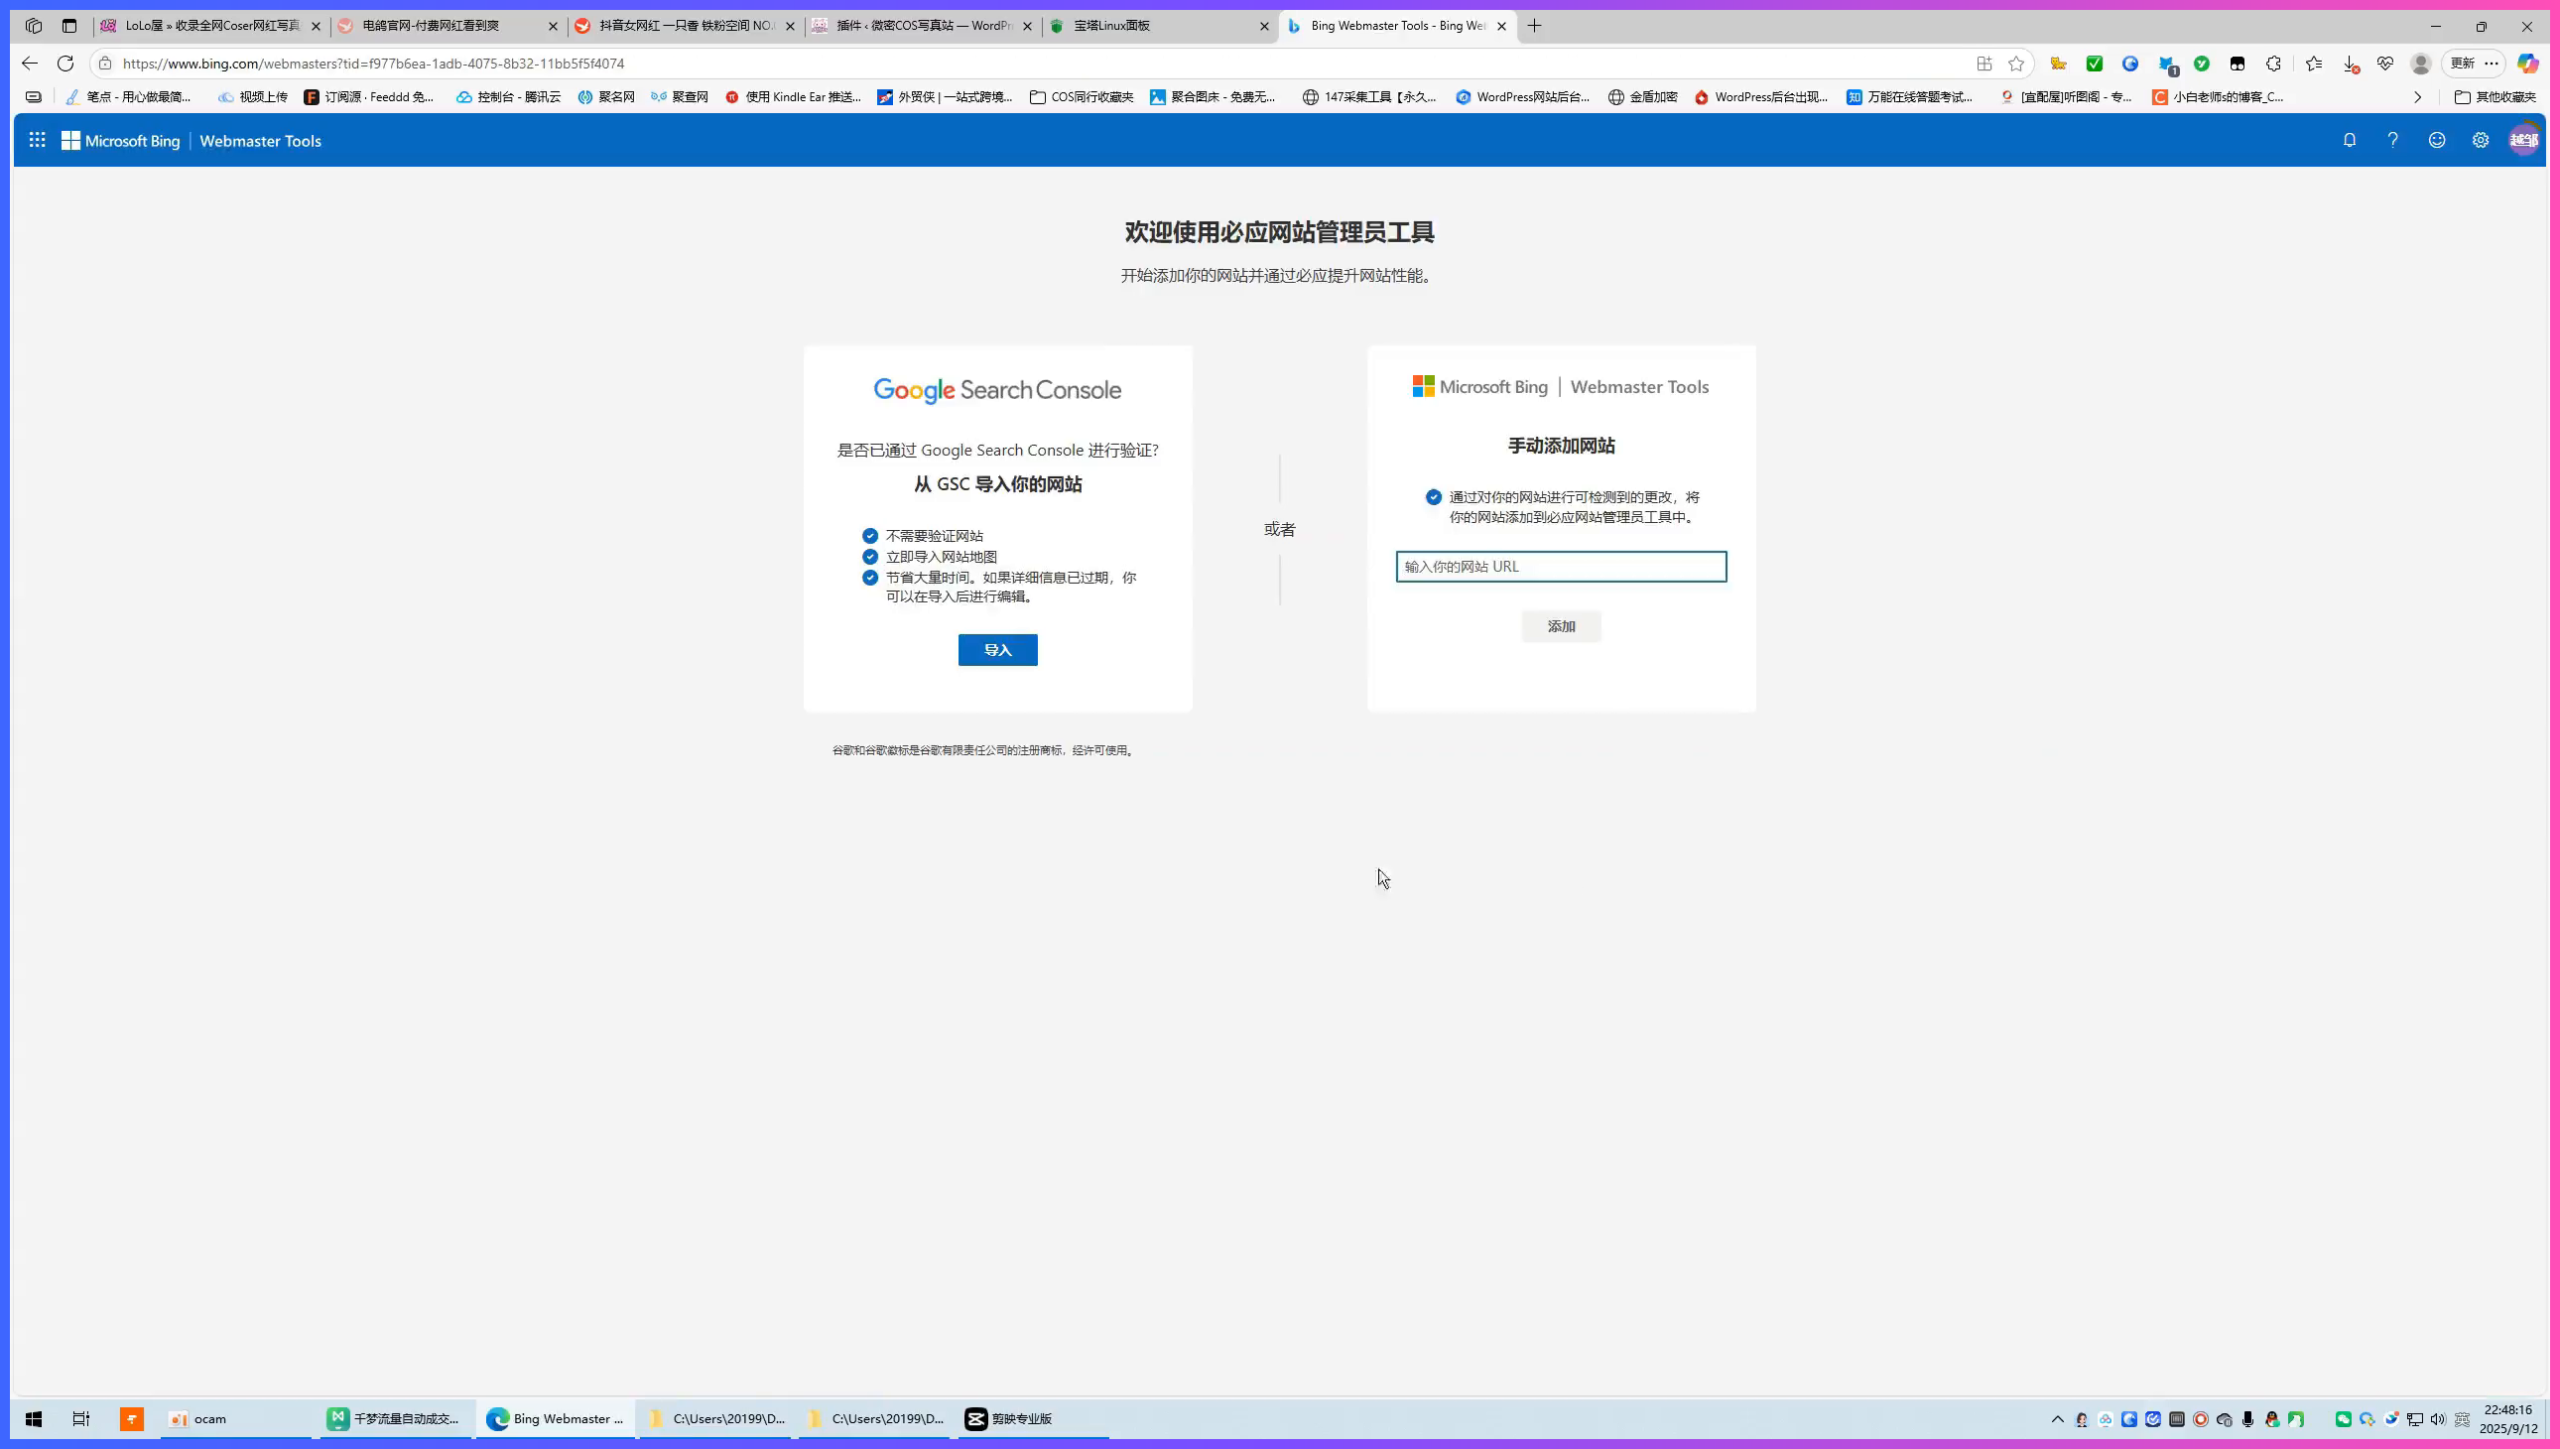Show hidden system tray icons

click(x=2058, y=1419)
